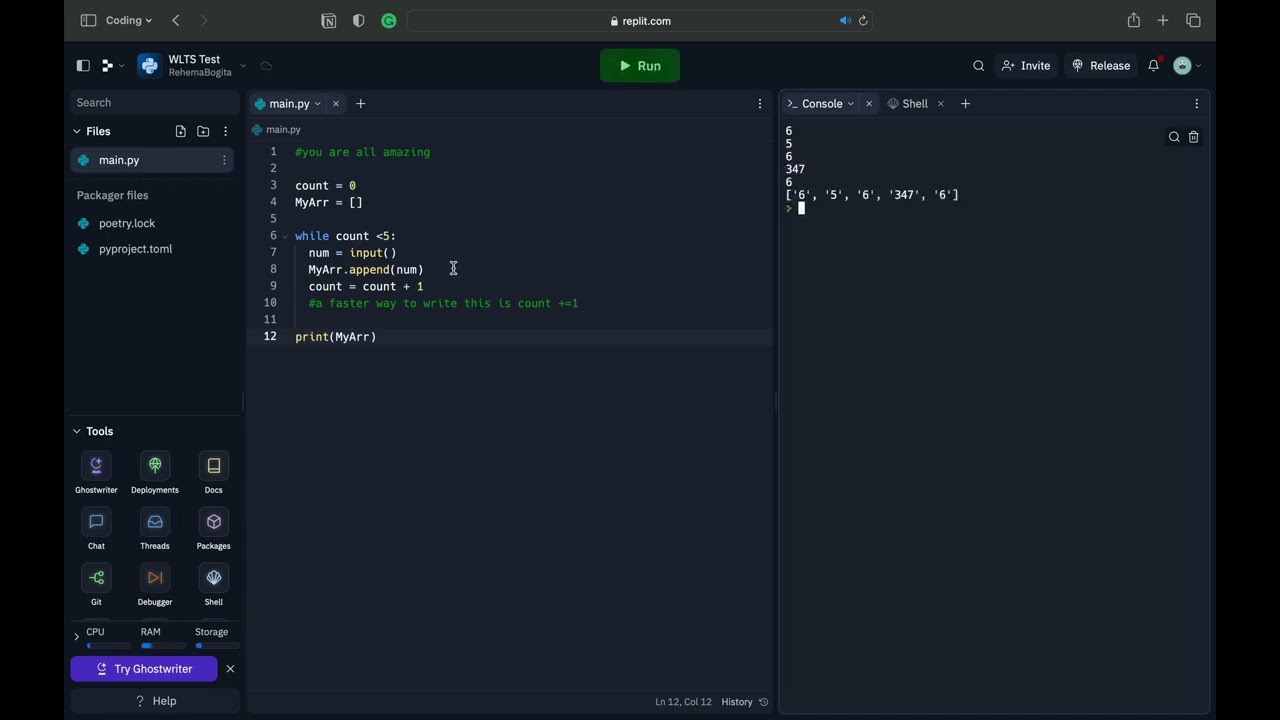The width and height of the screenshot is (1280, 720).
Task: Toggle the page audio mute icon
Action: (845, 21)
